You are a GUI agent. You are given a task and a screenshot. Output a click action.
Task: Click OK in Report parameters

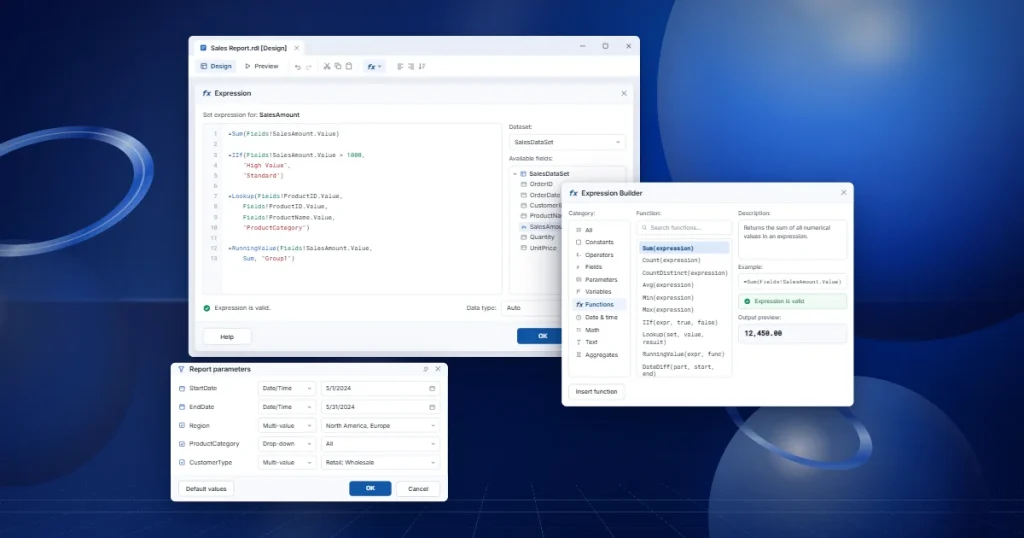pyautogui.click(x=370, y=488)
